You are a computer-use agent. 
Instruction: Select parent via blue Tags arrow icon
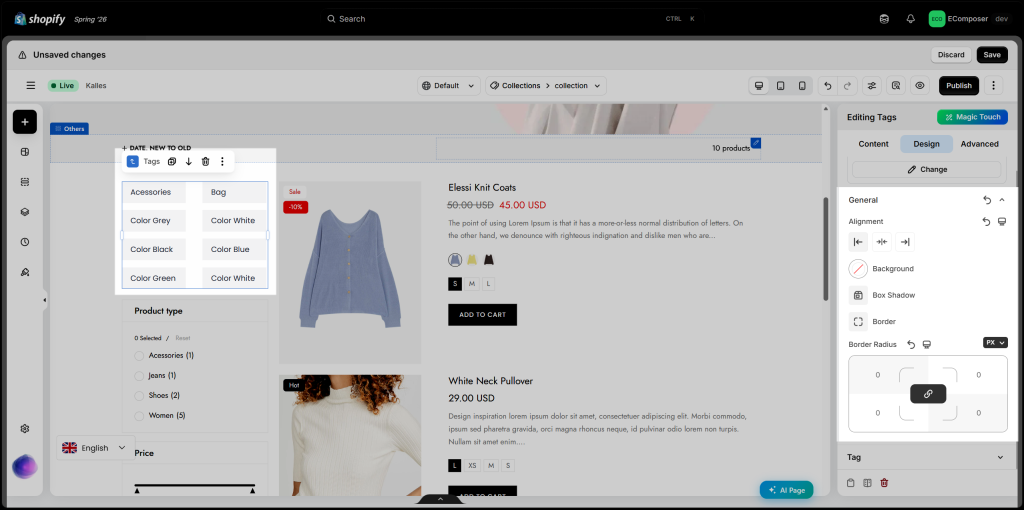click(x=133, y=161)
